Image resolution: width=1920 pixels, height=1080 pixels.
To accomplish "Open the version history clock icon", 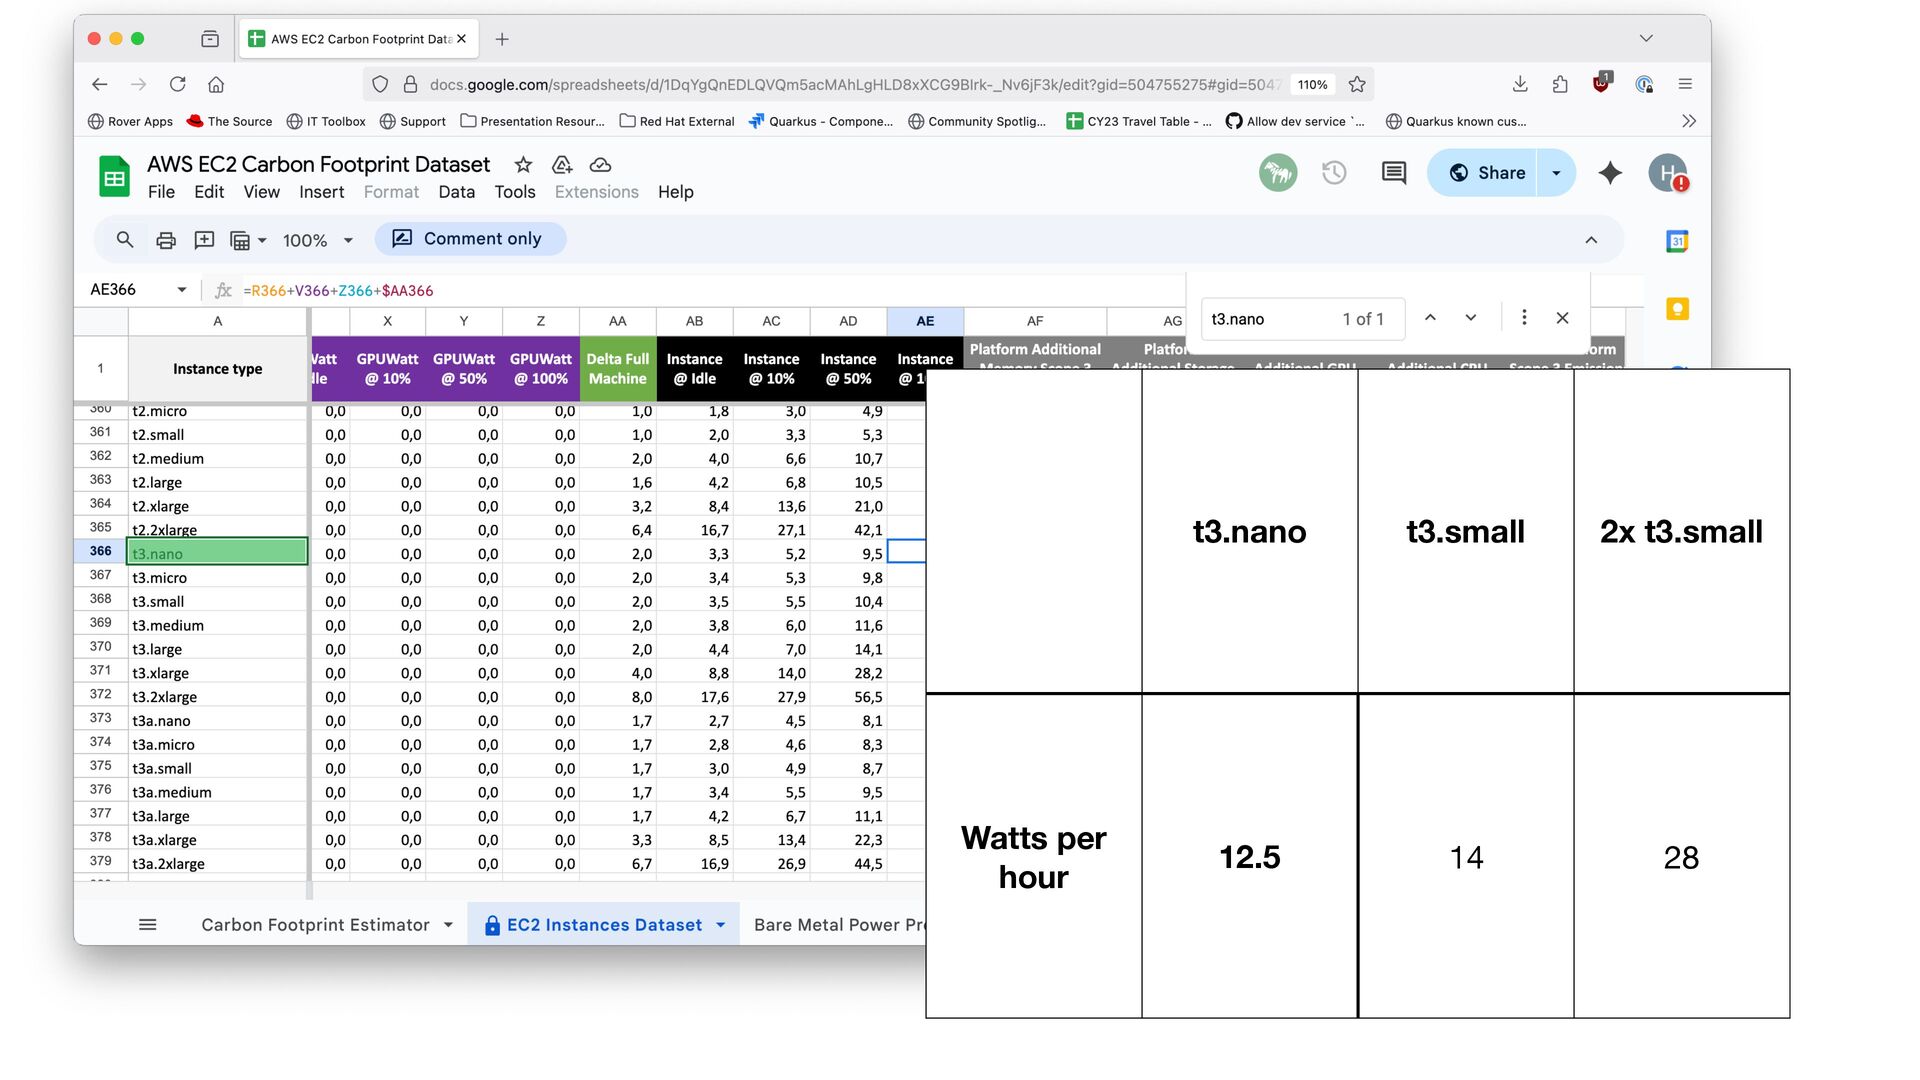I will [1334, 173].
